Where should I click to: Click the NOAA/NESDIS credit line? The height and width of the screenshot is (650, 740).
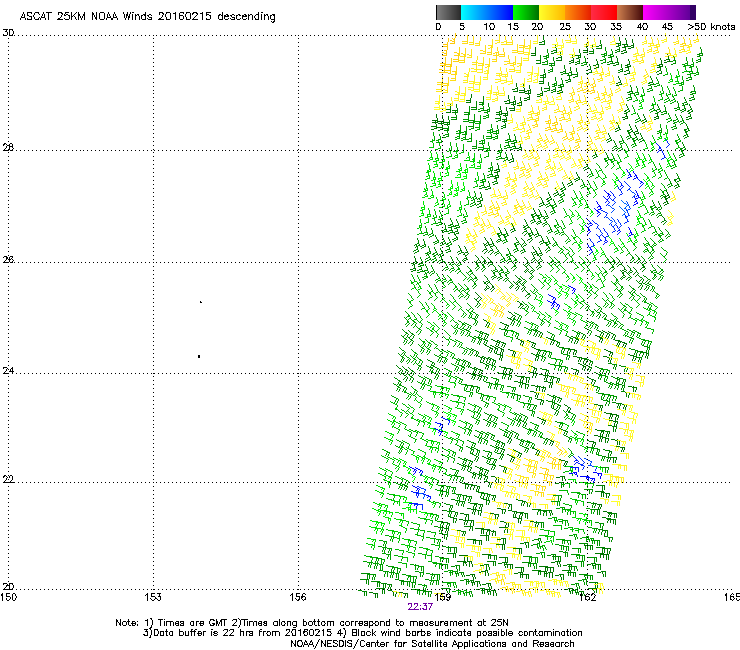click(432, 644)
